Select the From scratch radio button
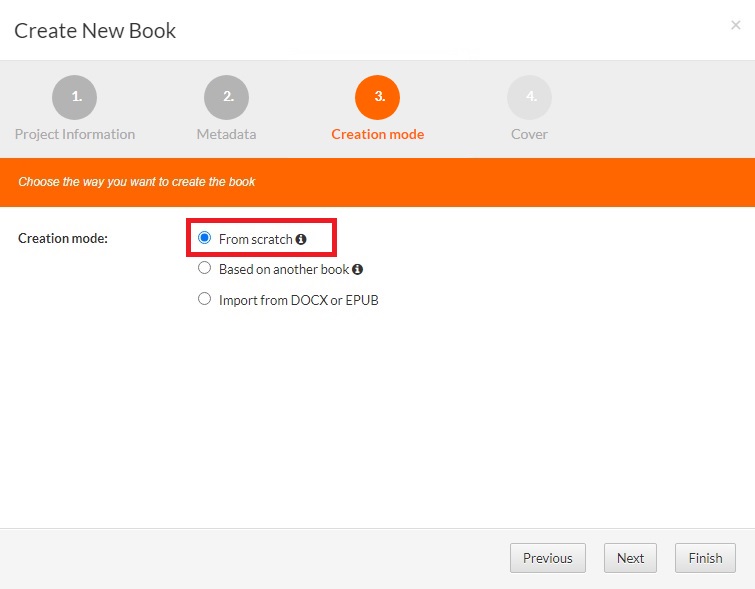 (x=205, y=238)
